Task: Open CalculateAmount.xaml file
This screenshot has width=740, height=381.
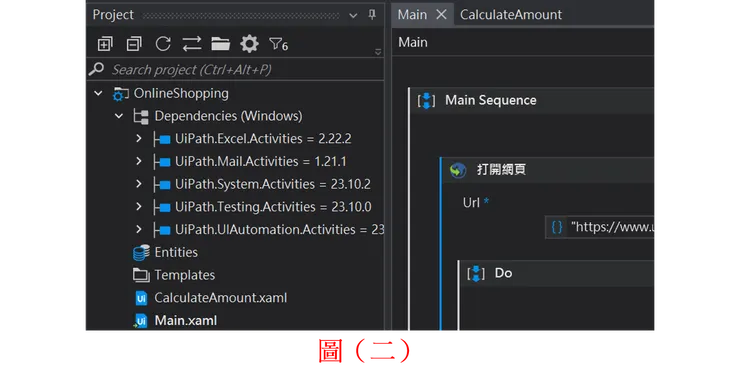Action: pos(220,298)
